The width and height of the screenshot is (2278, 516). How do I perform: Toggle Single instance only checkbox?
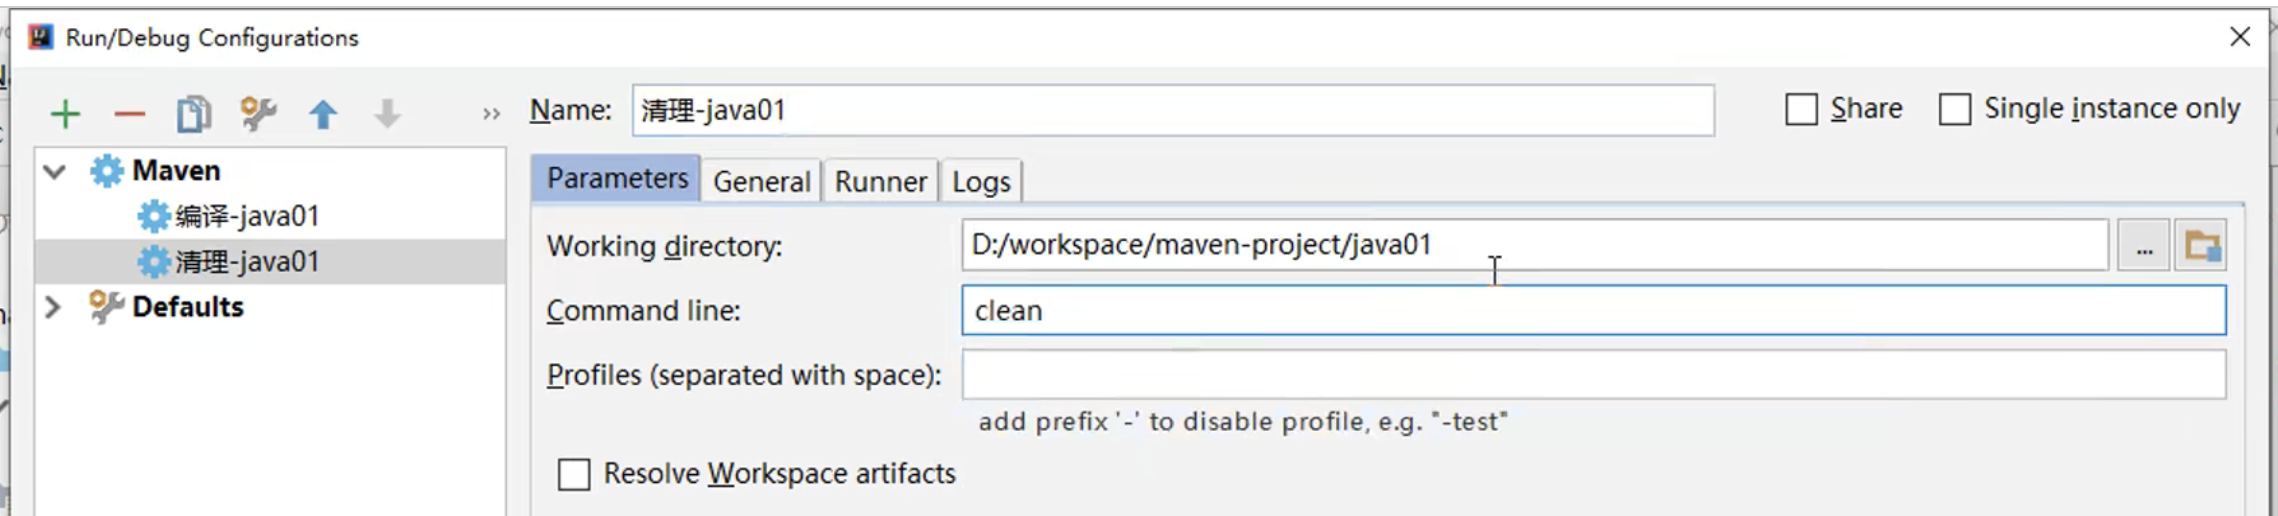point(1954,109)
